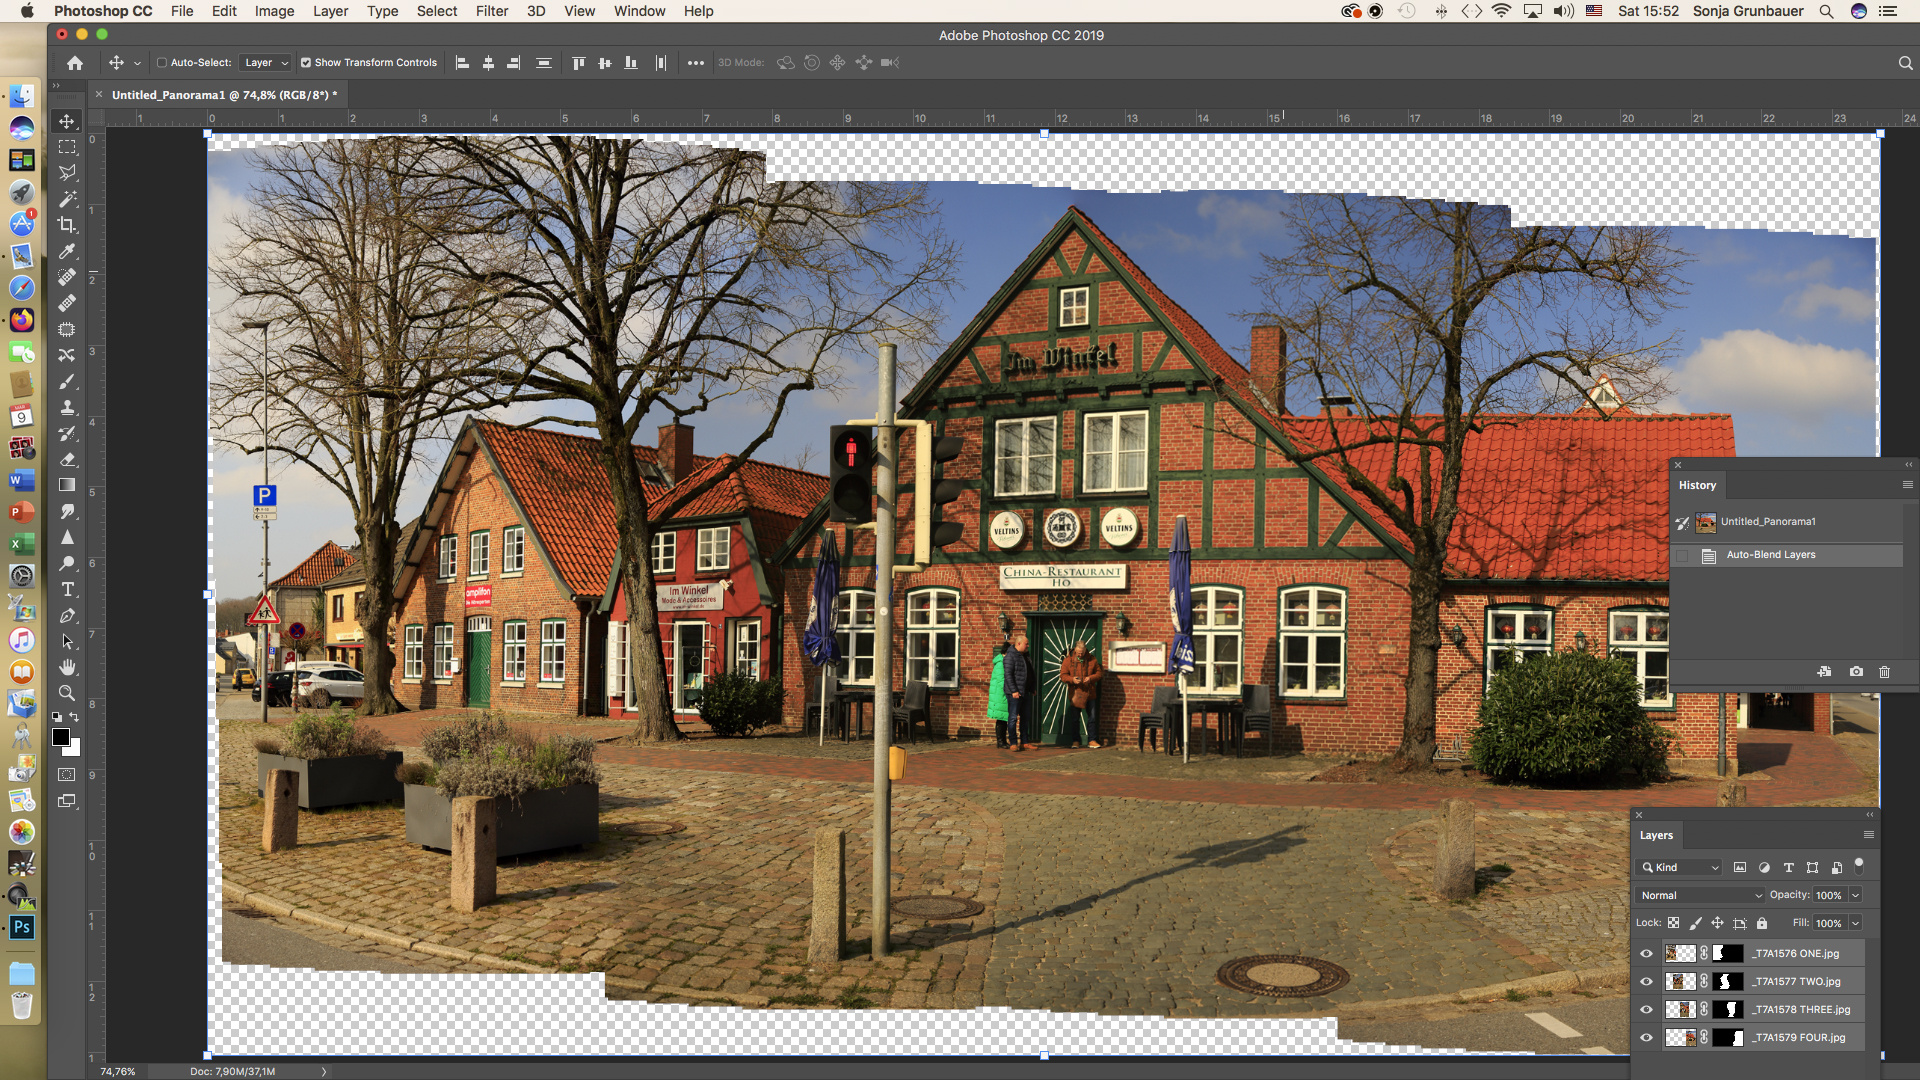Hide the _T7A1579 FOUR.jpg layer
The height and width of the screenshot is (1080, 1920).
[x=1646, y=1037]
